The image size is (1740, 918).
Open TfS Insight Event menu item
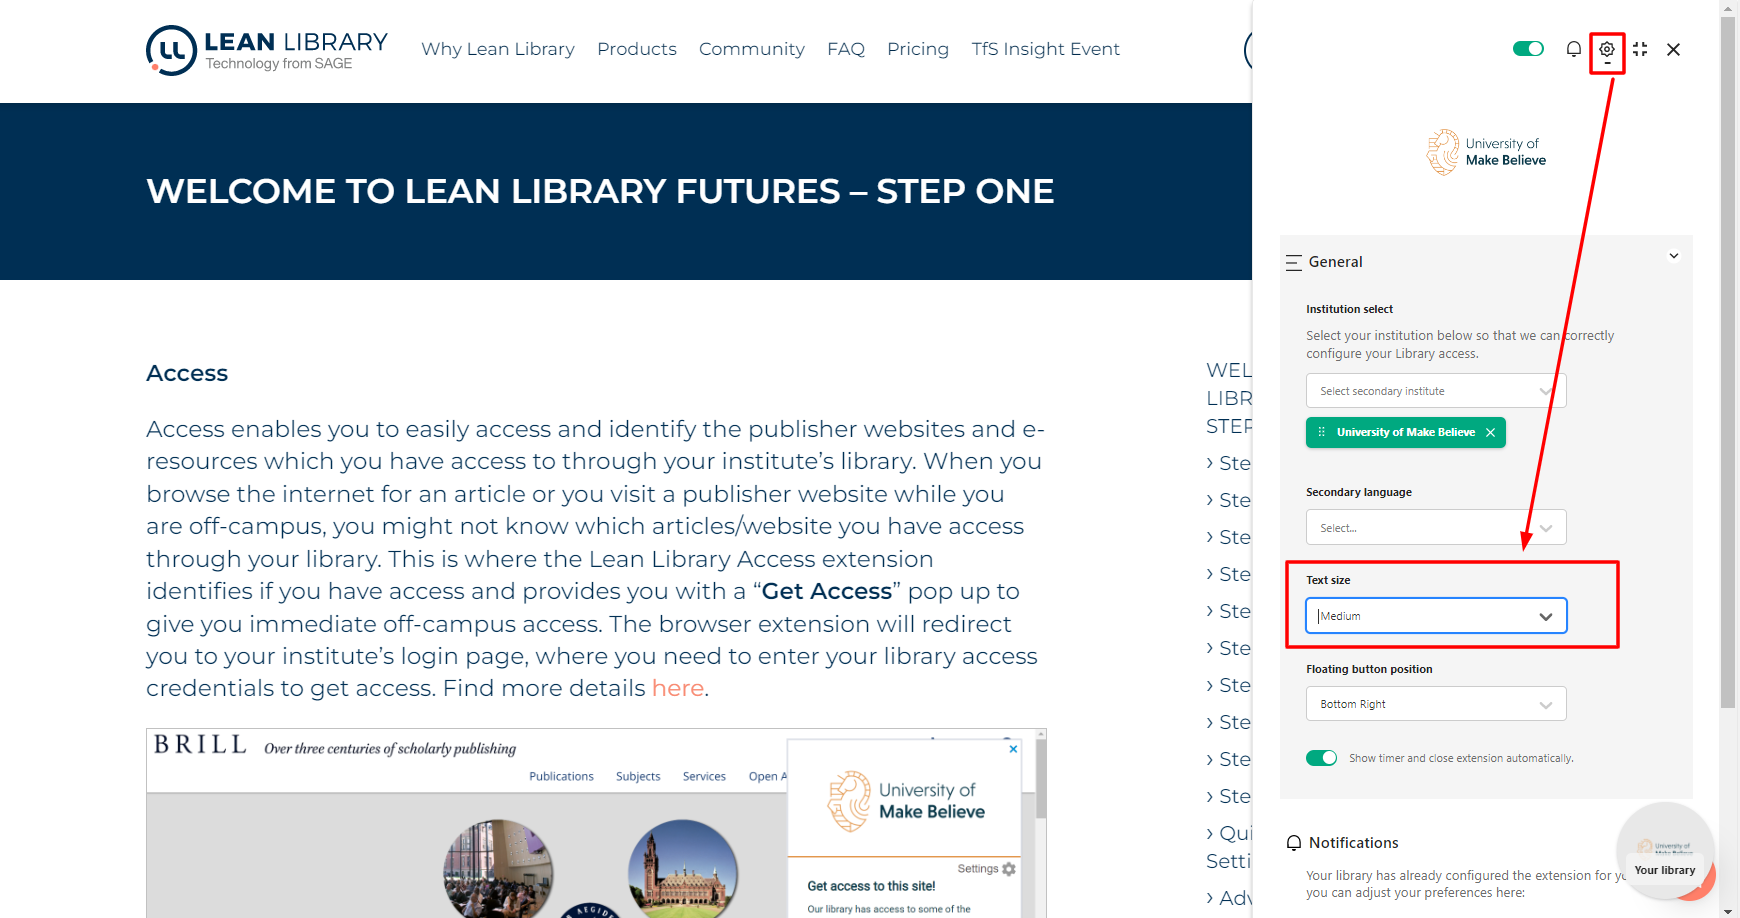1046,49
